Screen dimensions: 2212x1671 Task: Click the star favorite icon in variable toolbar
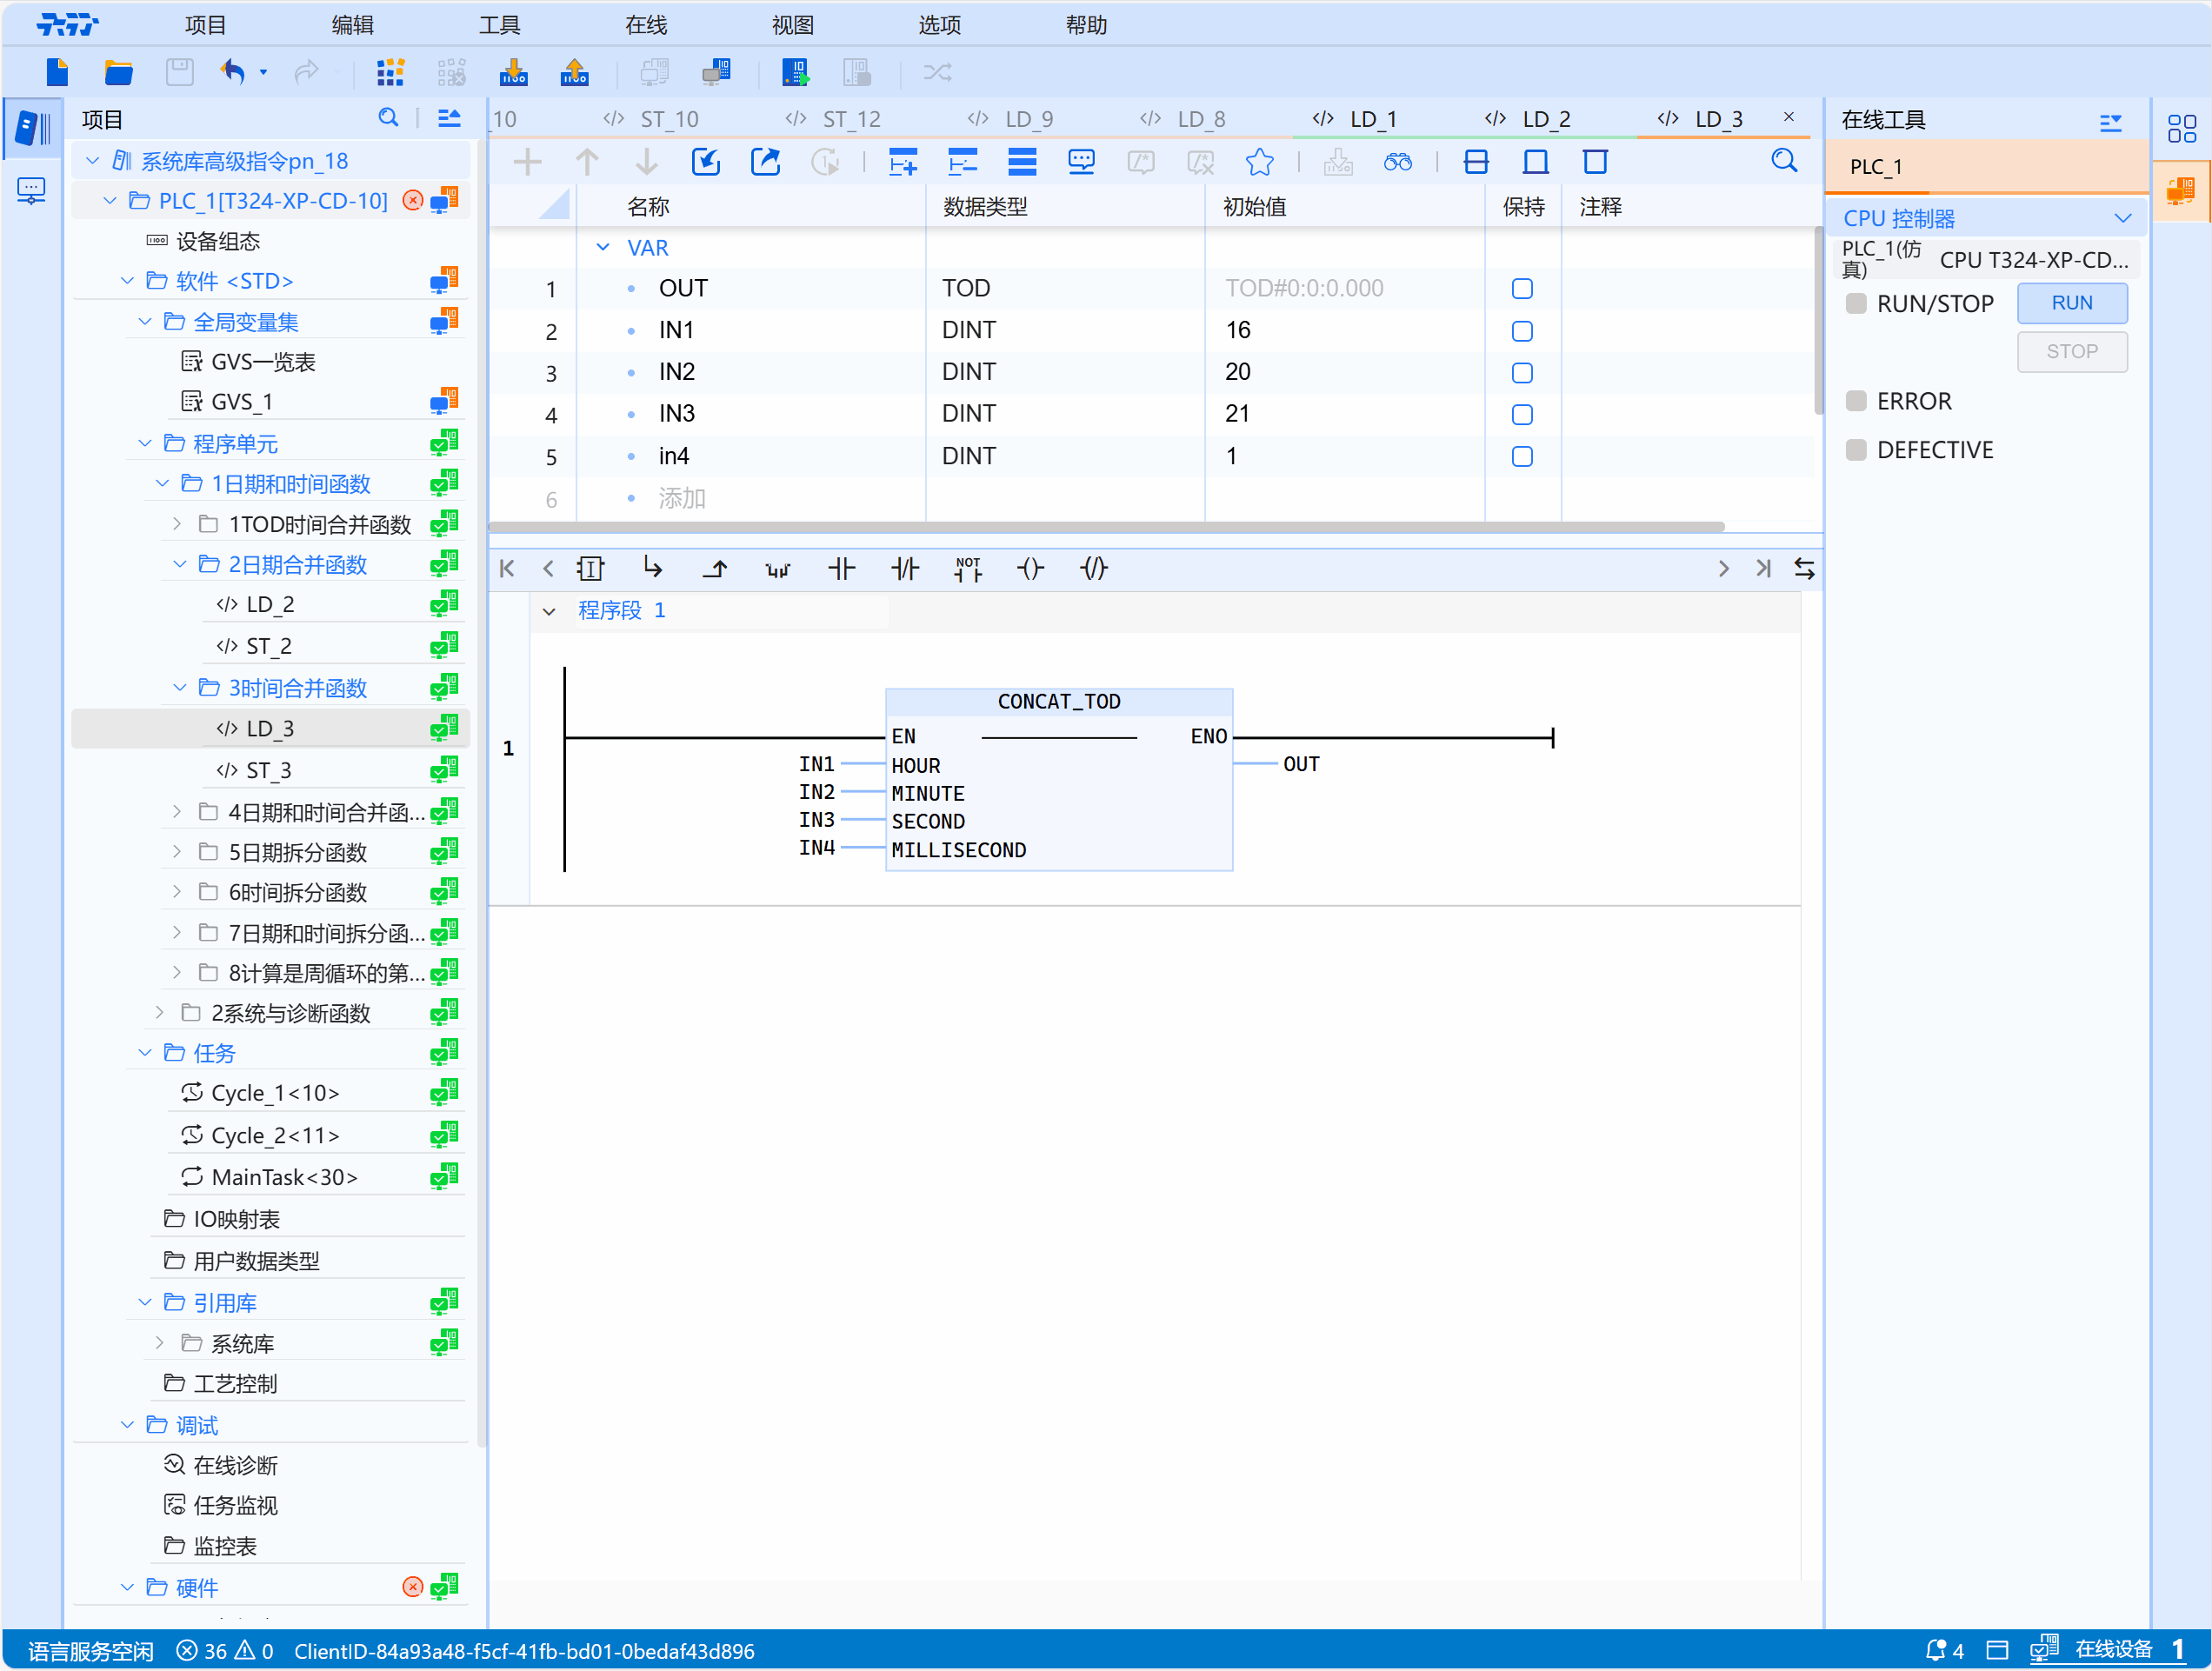1259,162
